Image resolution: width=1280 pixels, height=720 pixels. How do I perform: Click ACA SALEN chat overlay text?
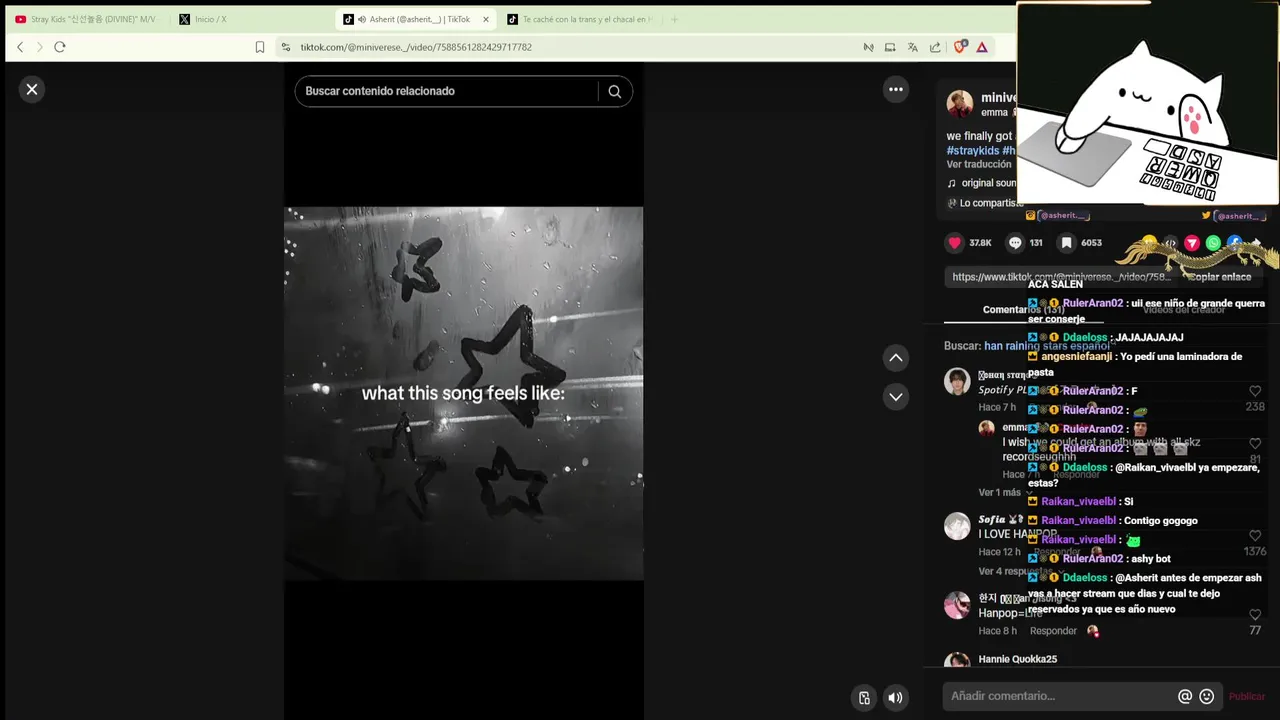1055,284
